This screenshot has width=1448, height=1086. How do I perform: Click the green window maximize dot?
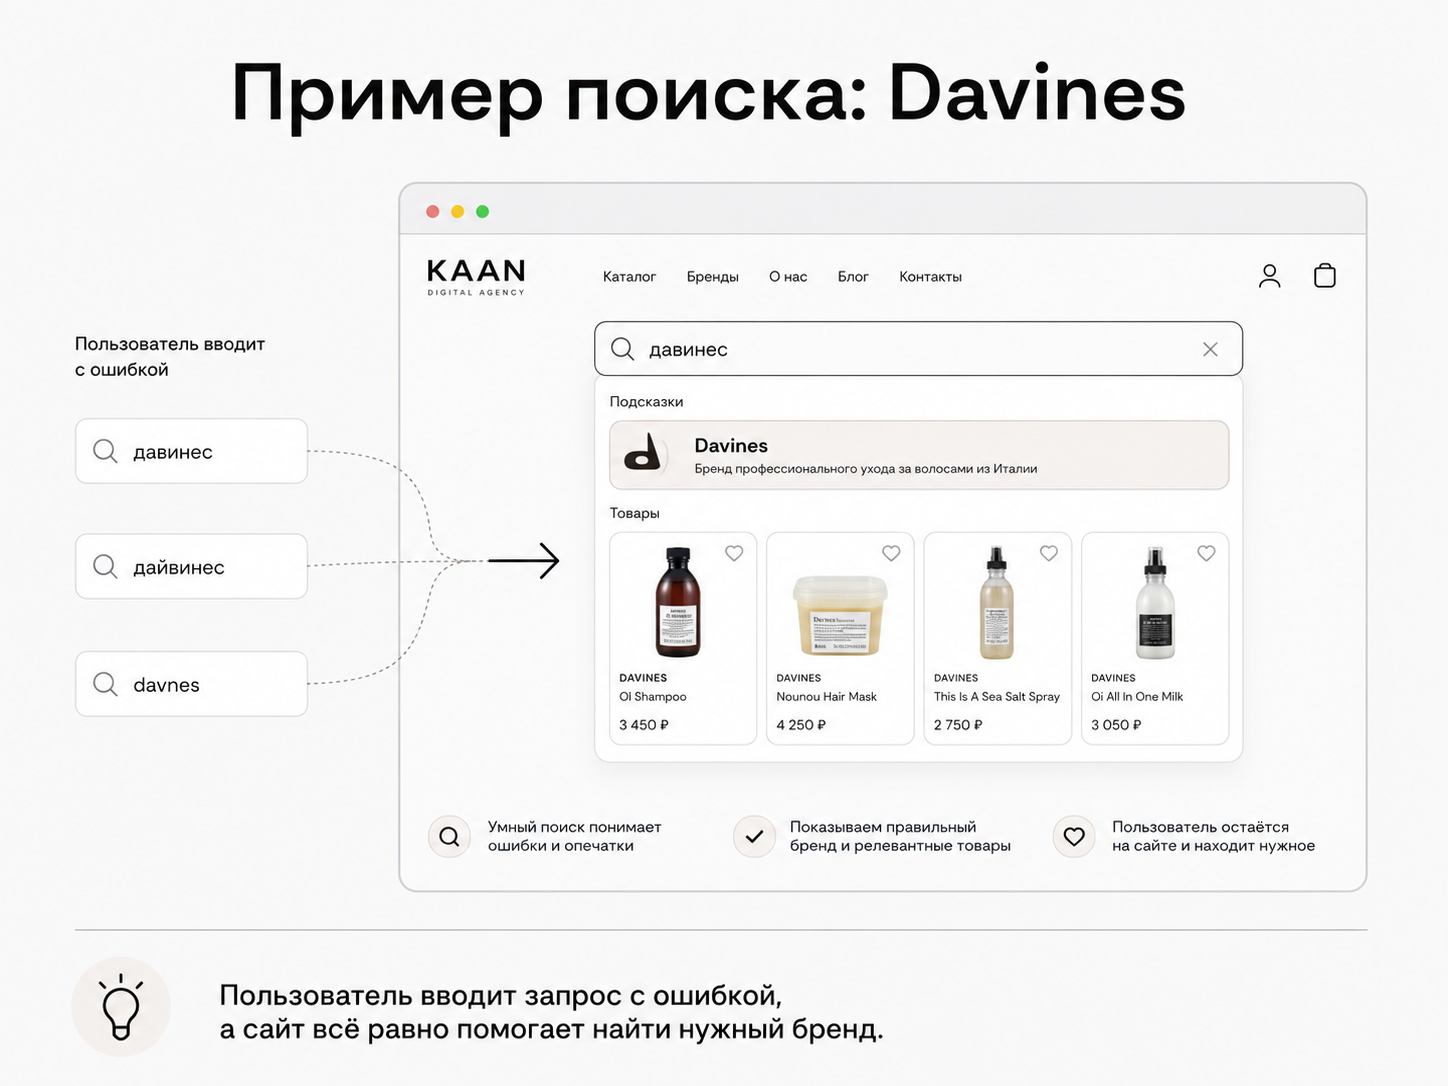click(x=483, y=211)
